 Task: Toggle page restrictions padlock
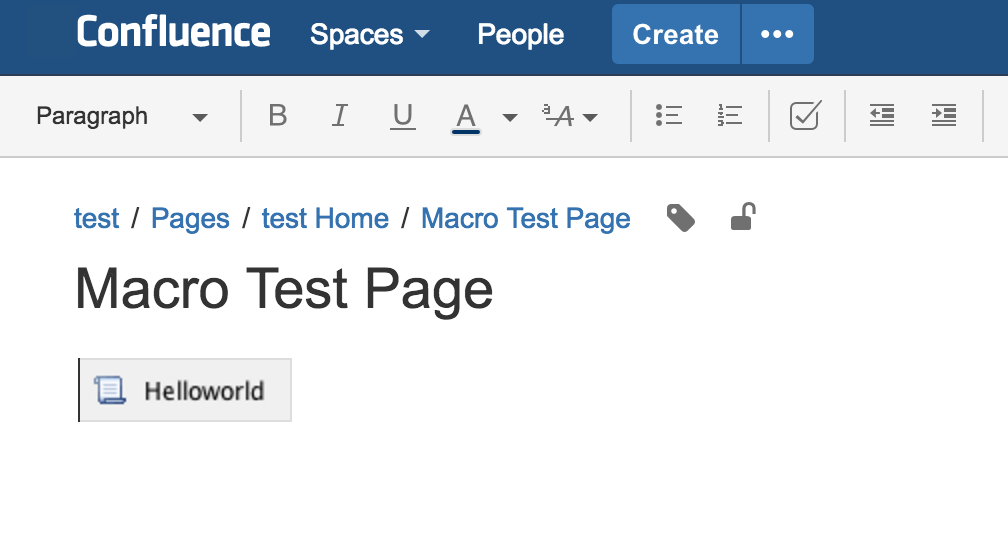(742, 217)
